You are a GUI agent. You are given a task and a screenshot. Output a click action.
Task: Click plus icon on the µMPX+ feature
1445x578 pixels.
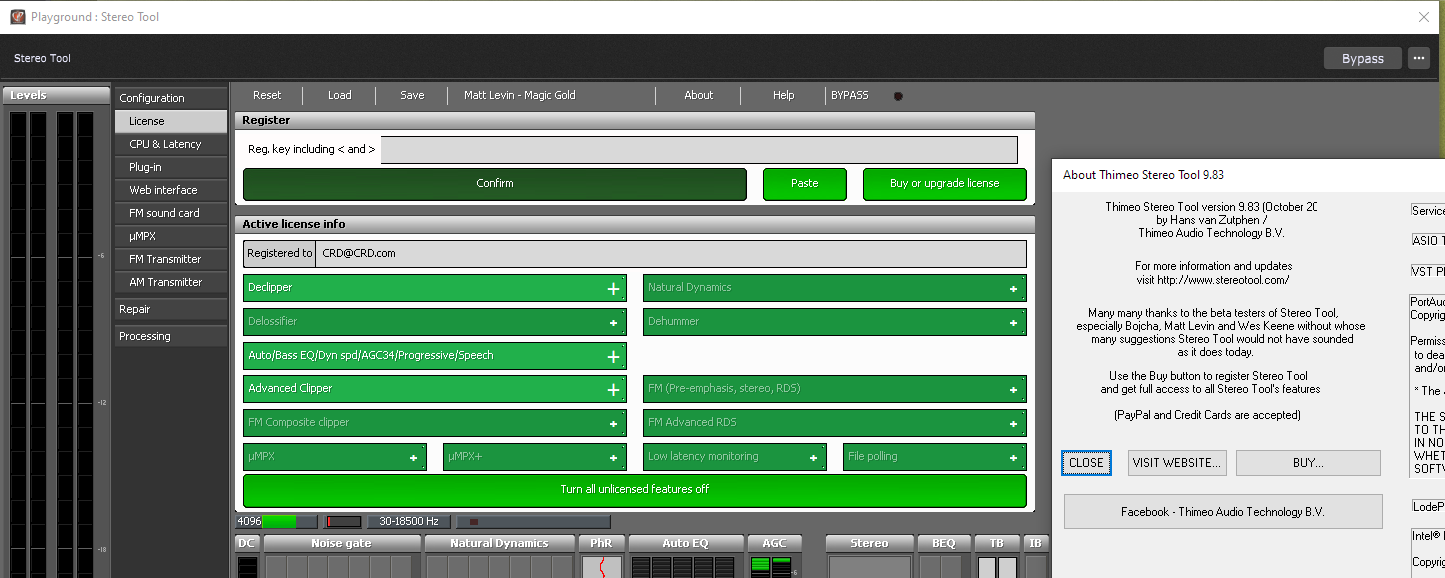point(614,458)
